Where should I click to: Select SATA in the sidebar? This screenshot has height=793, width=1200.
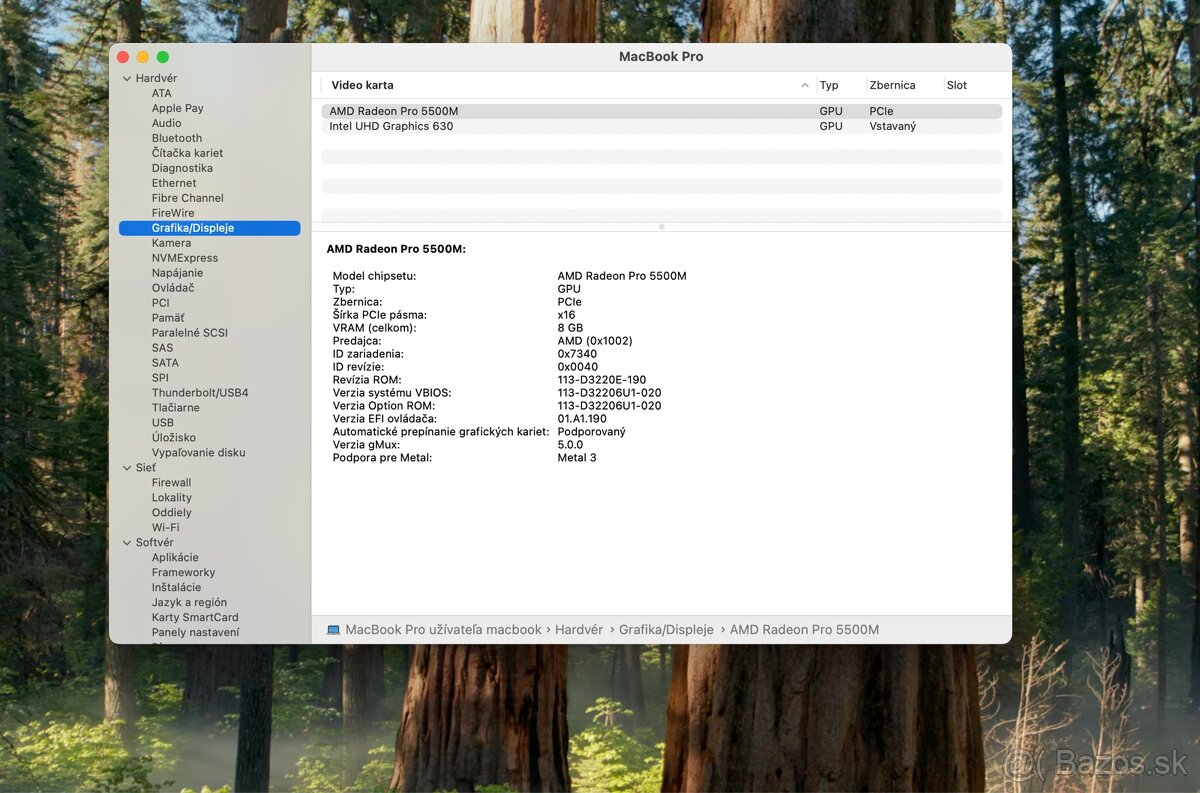165,363
